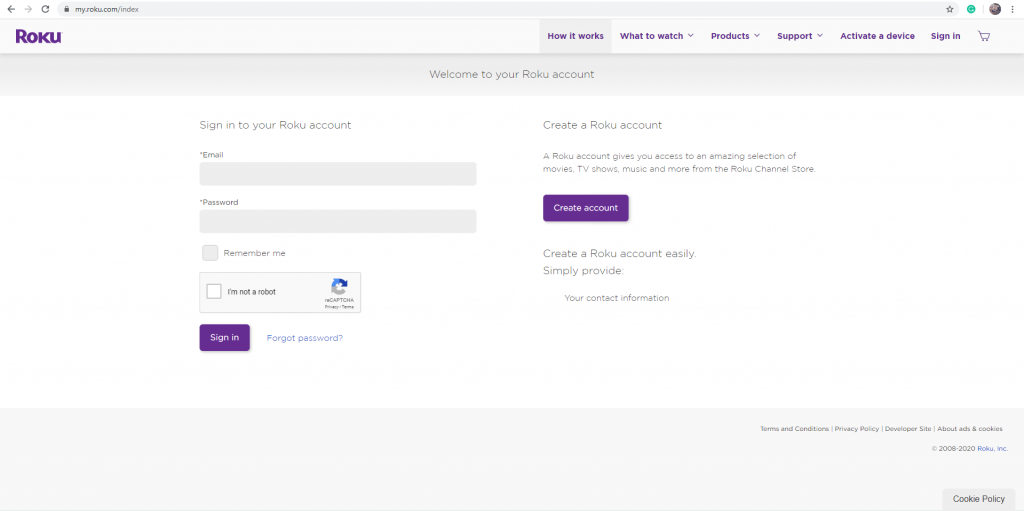Reload the page with refresh icon
The width and height of the screenshot is (1024, 511).
[x=45, y=9]
